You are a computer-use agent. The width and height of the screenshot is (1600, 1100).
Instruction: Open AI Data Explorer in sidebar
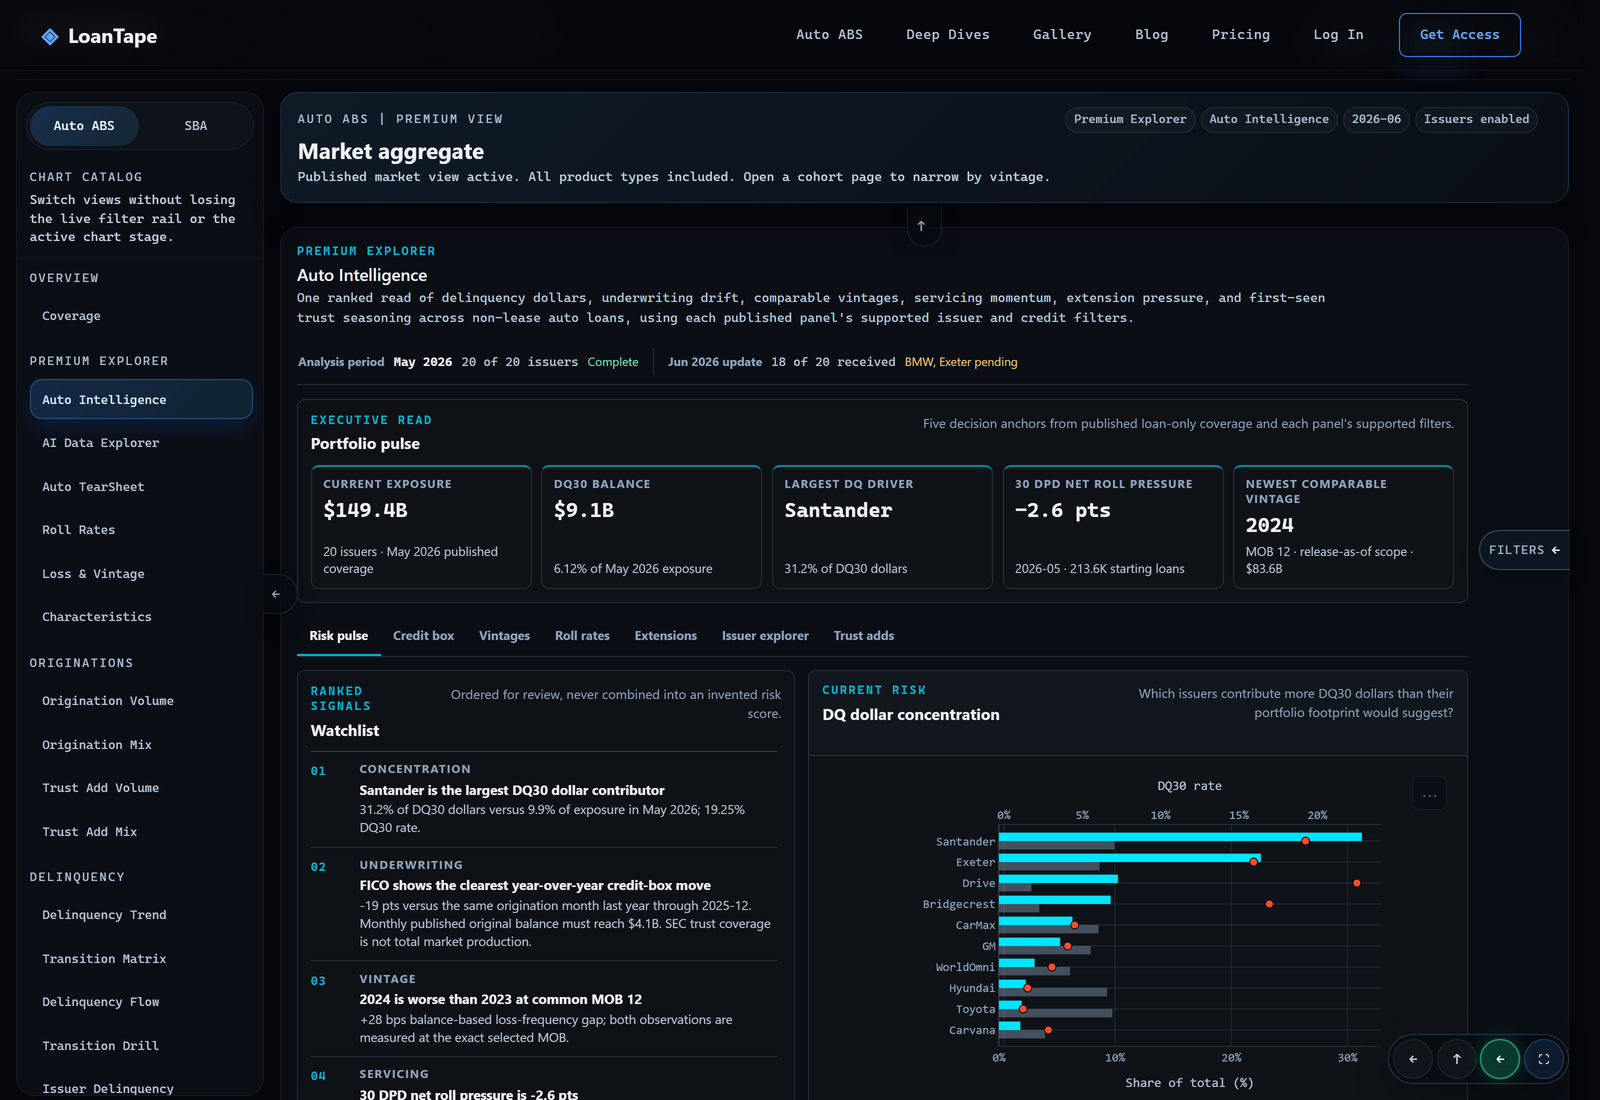[141, 443]
